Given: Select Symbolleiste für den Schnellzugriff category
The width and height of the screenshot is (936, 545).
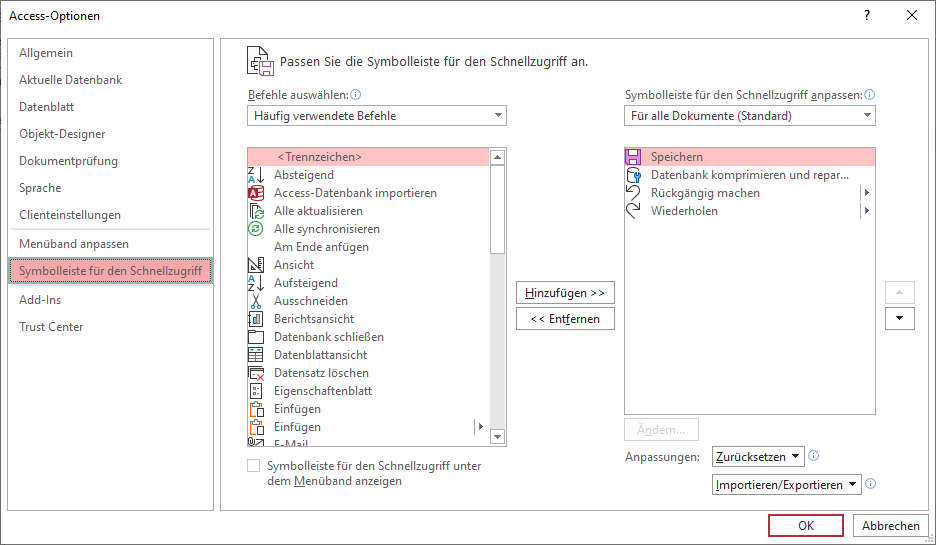Looking at the screenshot, I should (x=110, y=271).
